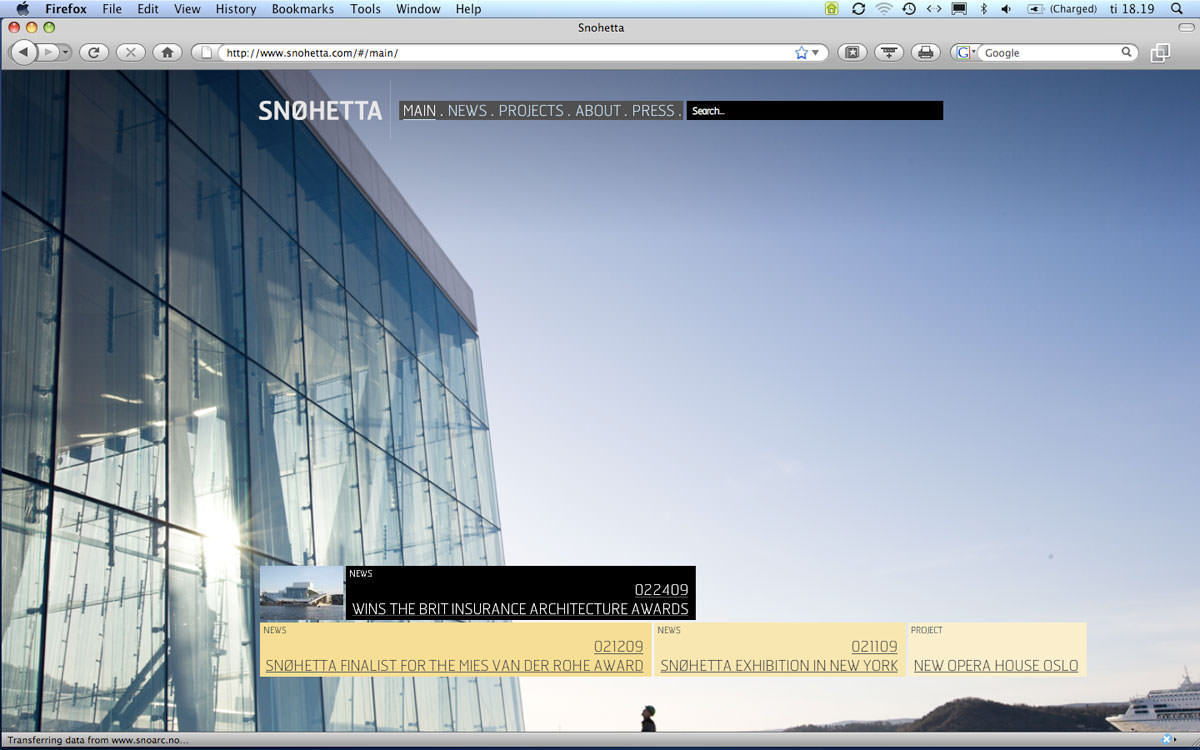Open the Apple menu
The height and width of the screenshot is (750, 1200).
22,9
